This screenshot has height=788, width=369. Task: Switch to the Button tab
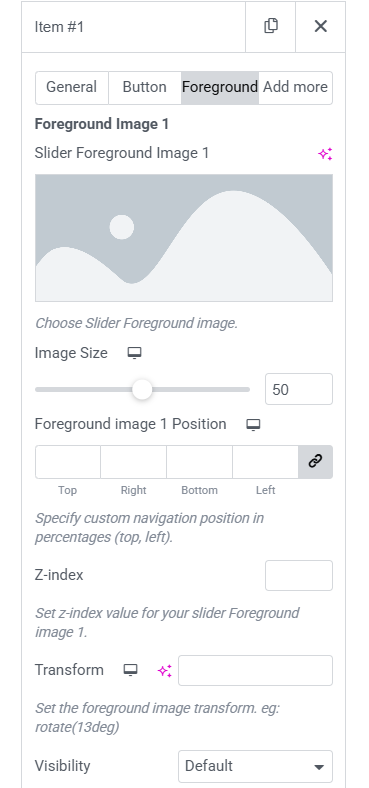coord(144,87)
